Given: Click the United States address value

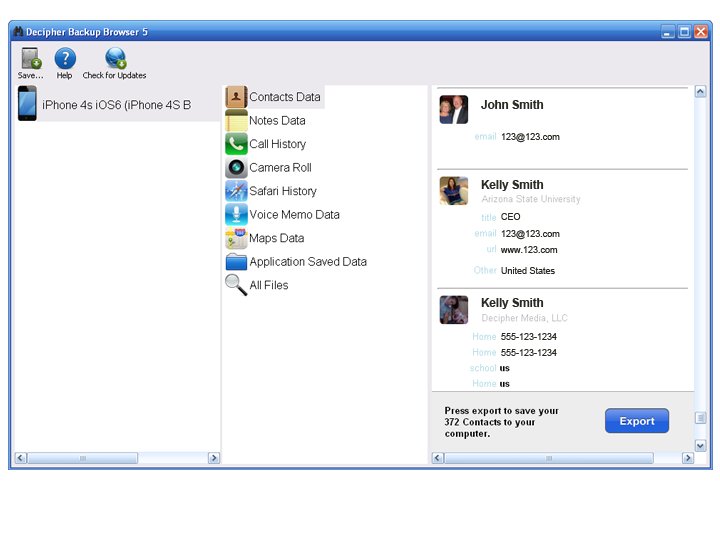Looking at the screenshot, I should point(528,271).
